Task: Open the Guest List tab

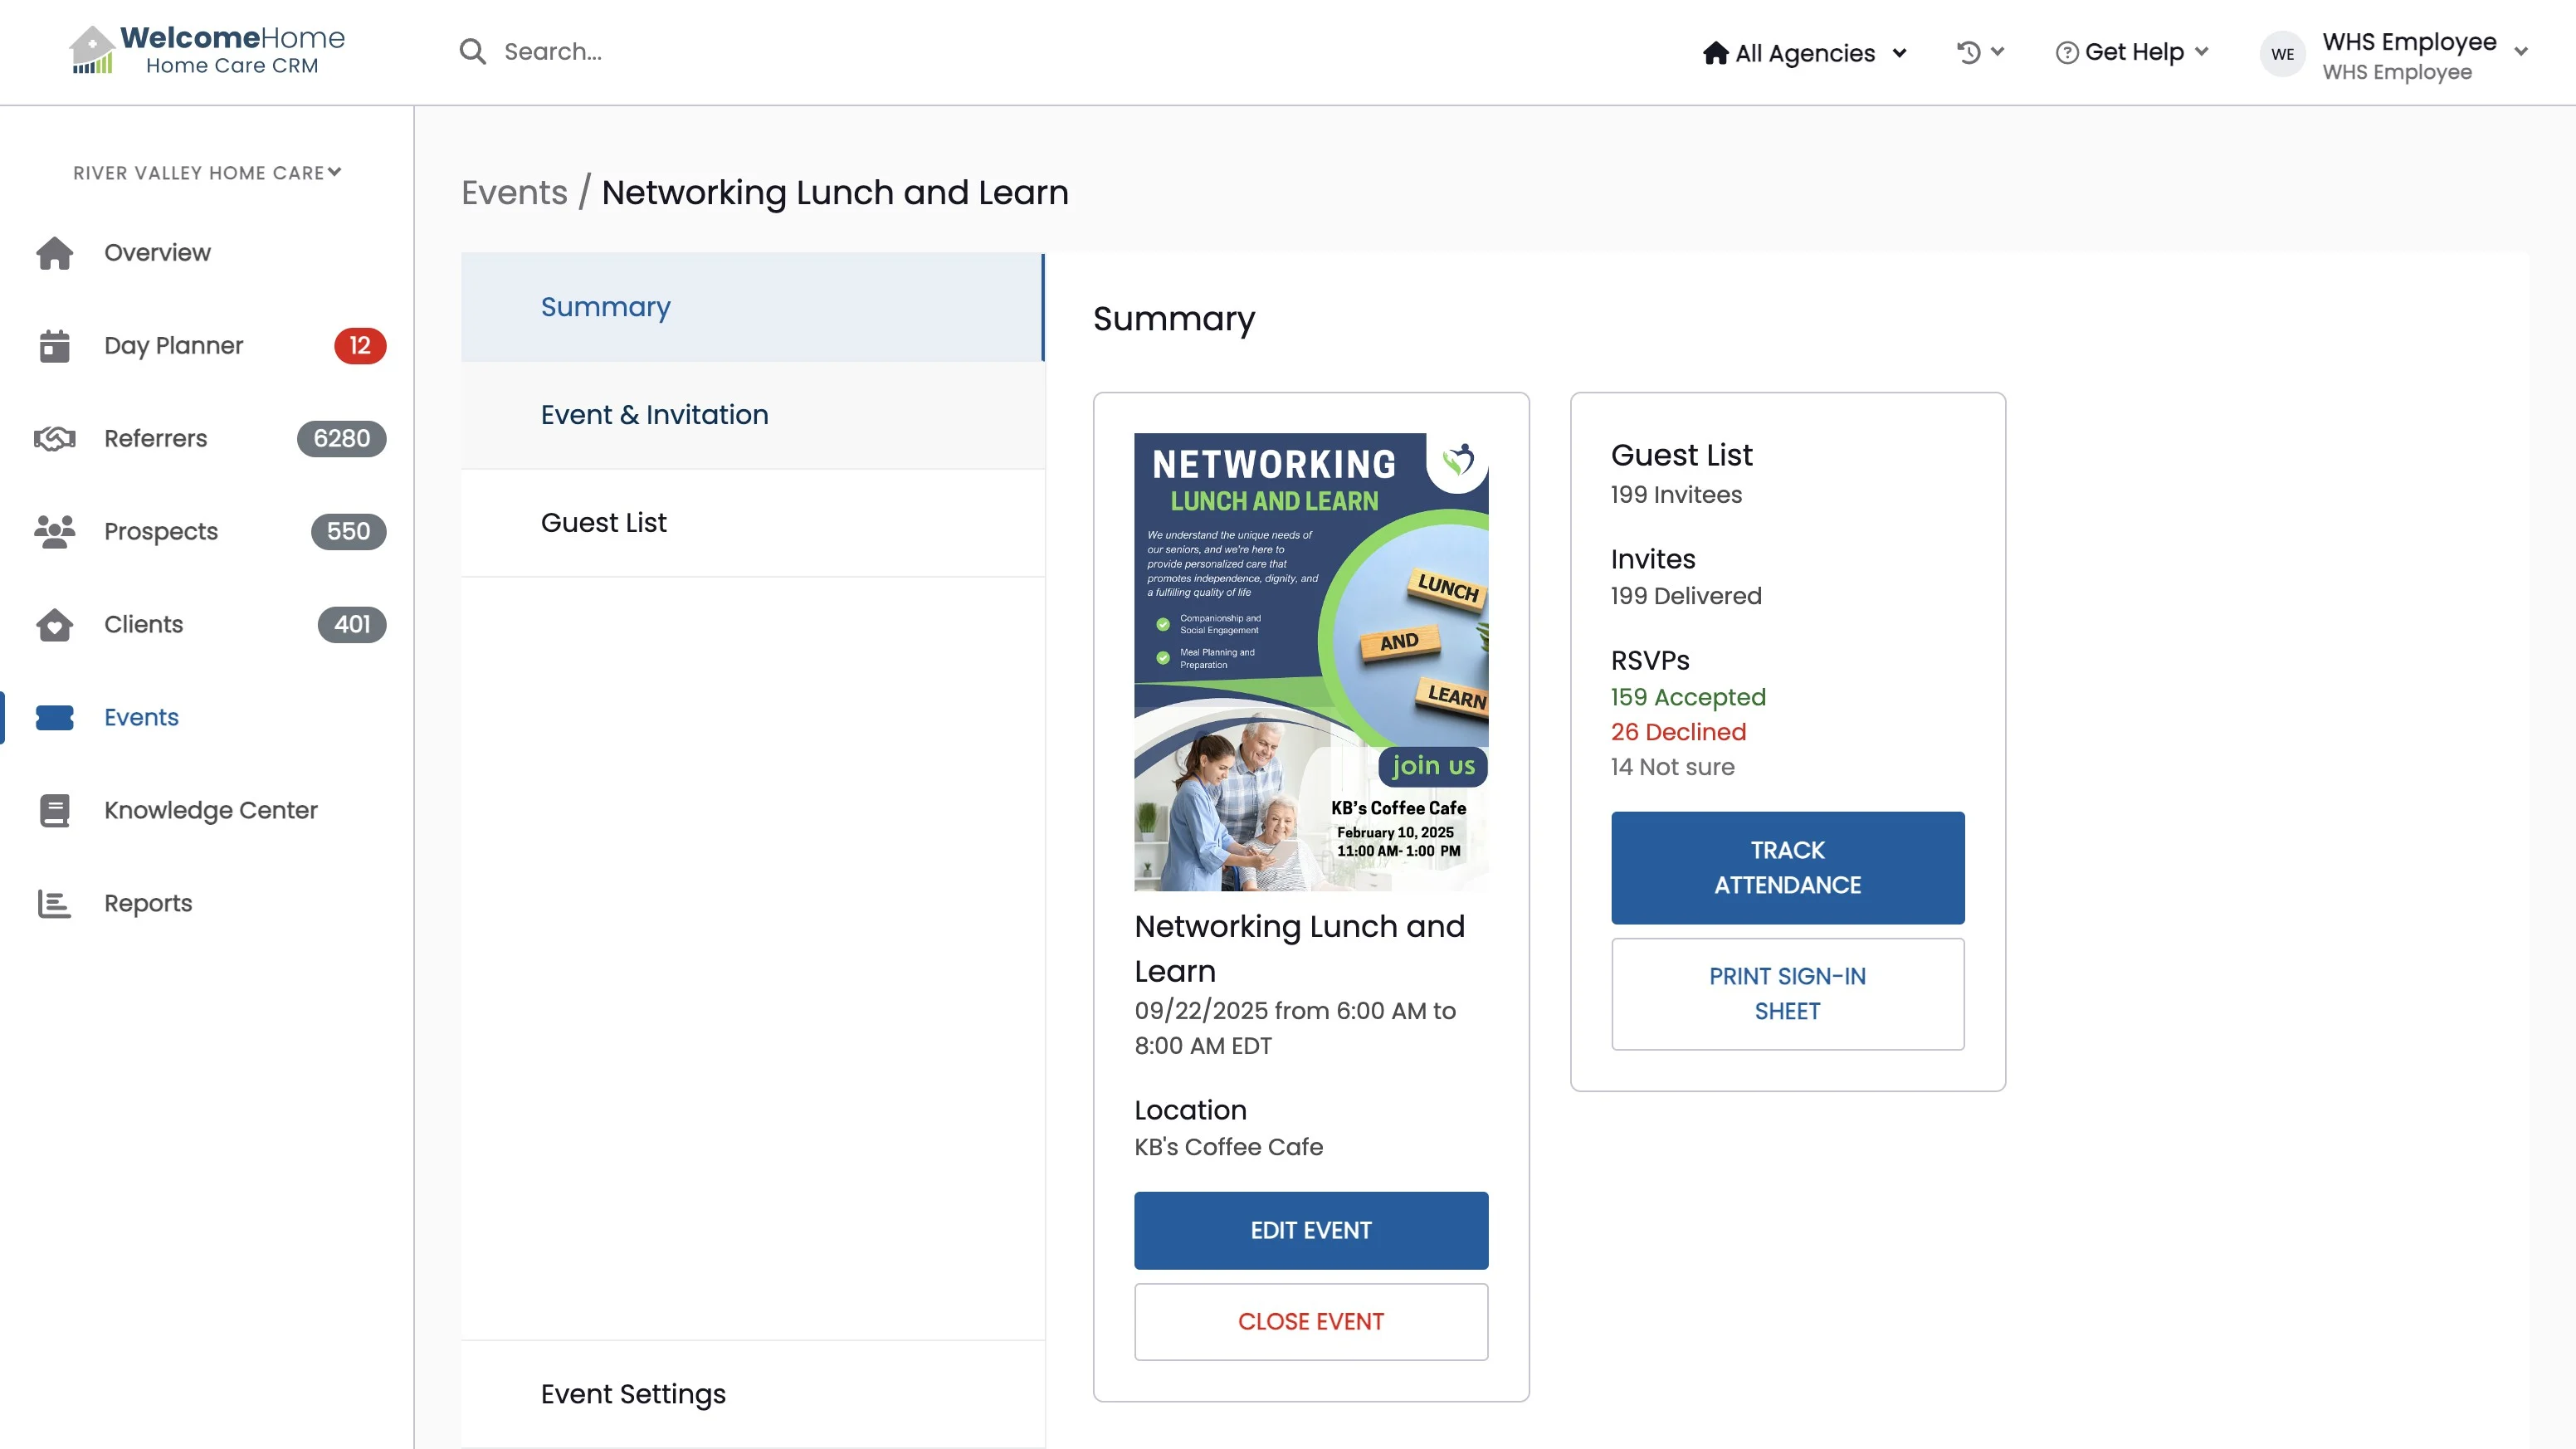Action: click(603, 523)
